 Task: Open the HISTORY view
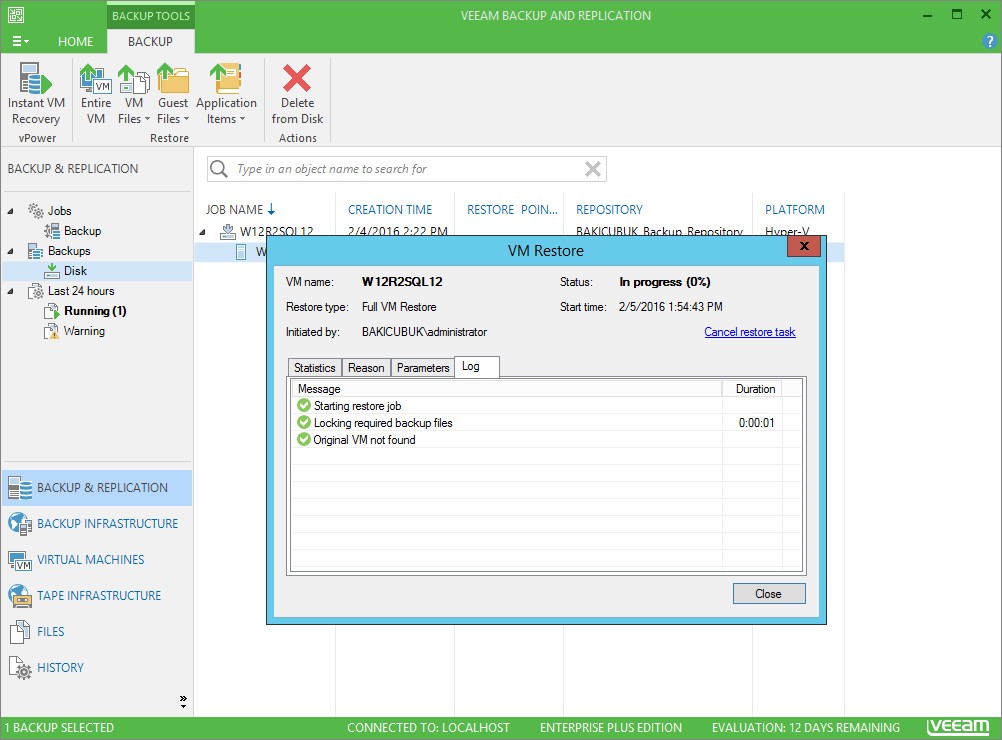point(97,668)
